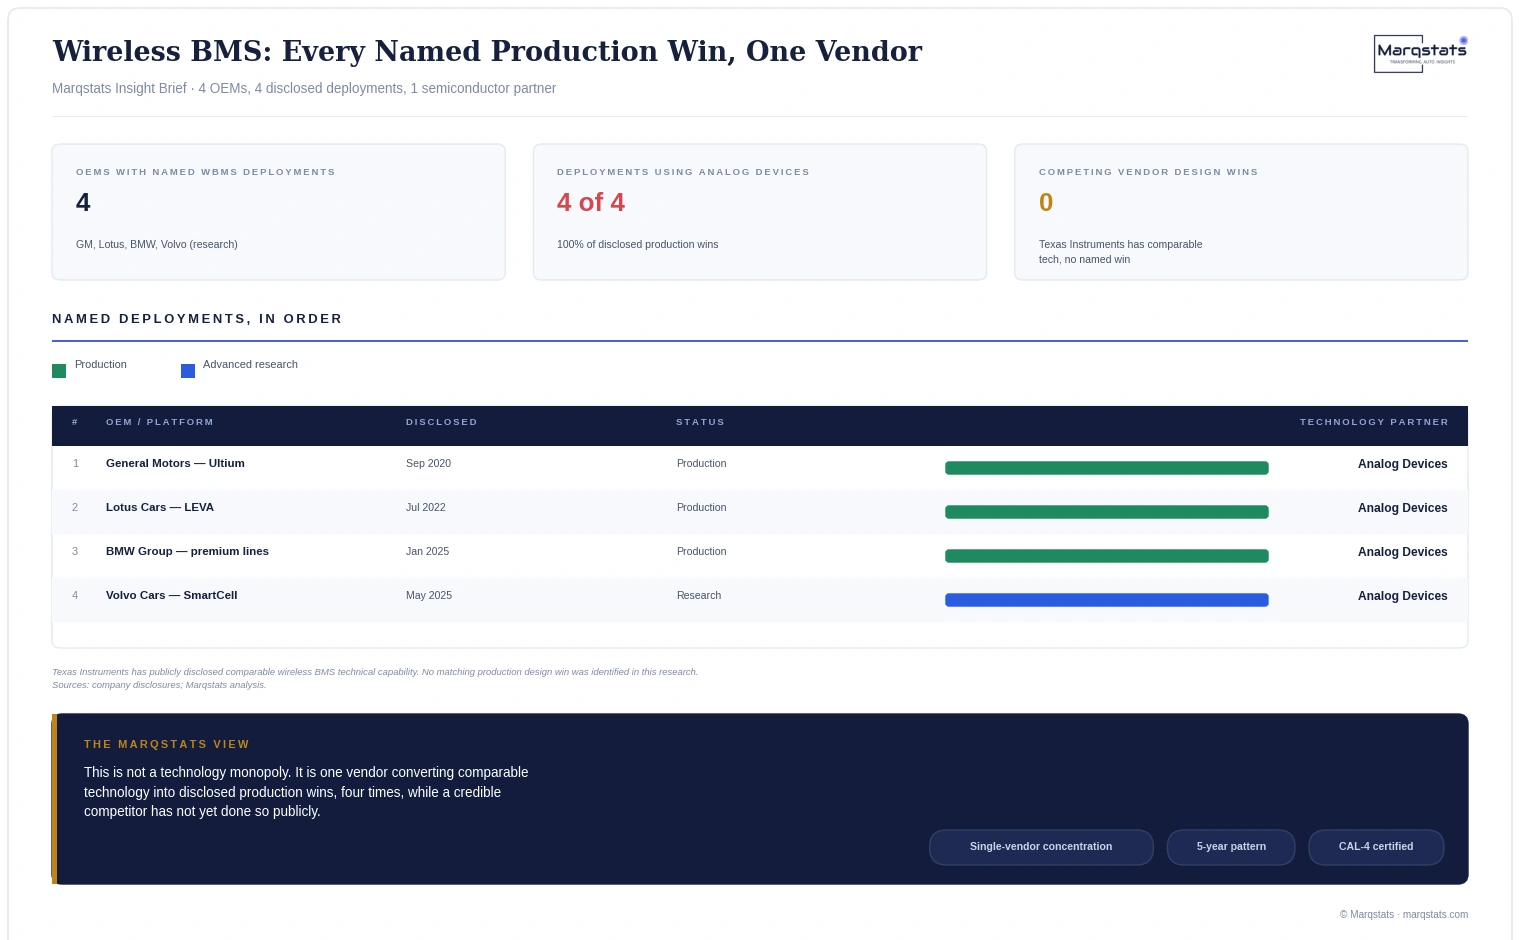Click the "Texas Instruments has comparable tech" card note

click(1121, 252)
